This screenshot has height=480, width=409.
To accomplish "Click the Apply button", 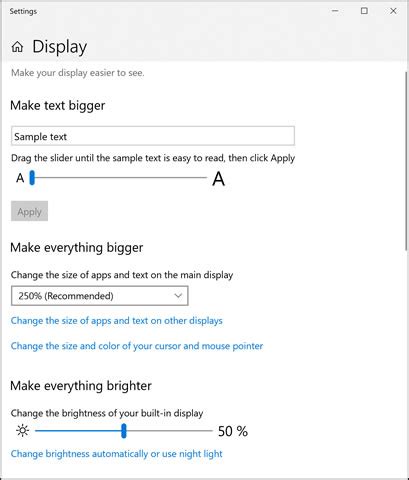I will [x=29, y=211].
